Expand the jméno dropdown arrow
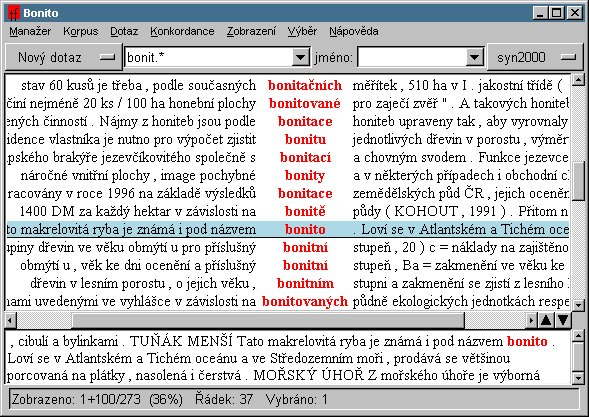Screen dimensions: 589x417 pos(474,57)
